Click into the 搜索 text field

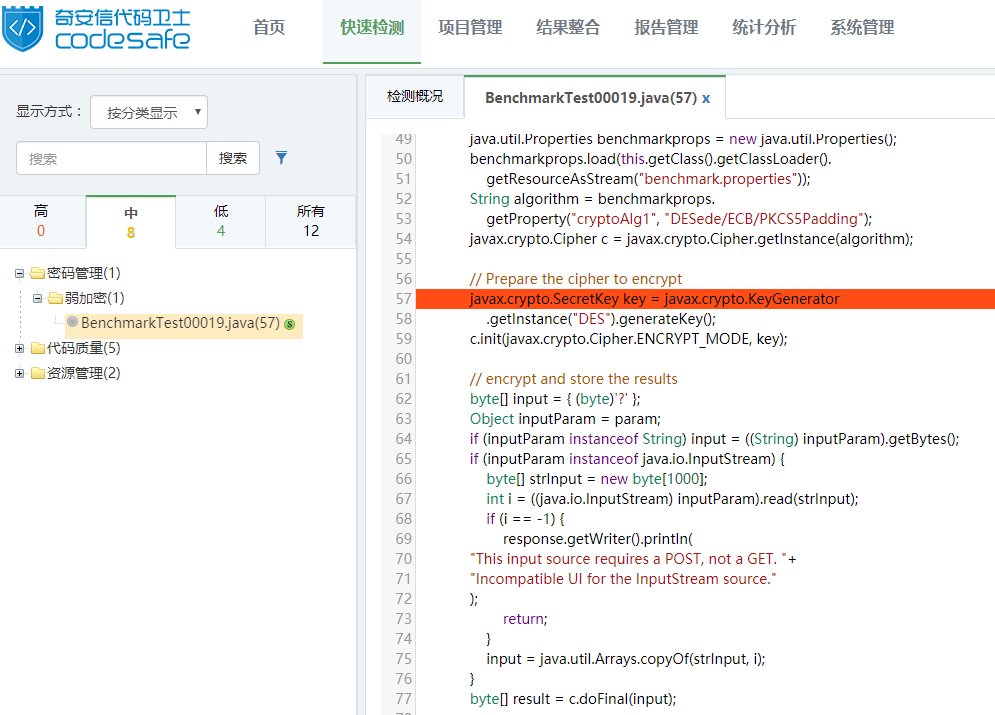coord(111,158)
